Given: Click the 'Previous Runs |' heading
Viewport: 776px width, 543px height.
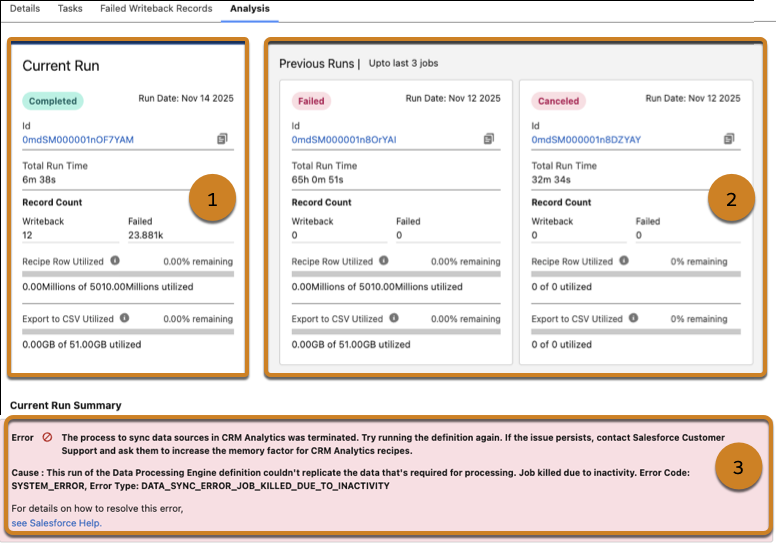Looking at the screenshot, I should 320,64.
